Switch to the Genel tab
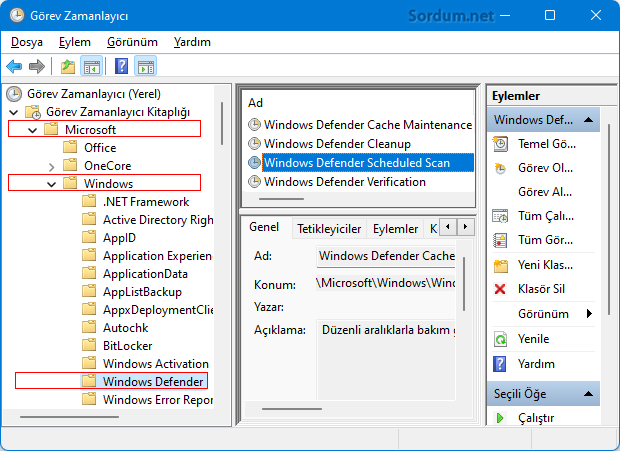The height and width of the screenshot is (451, 620). pos(264,227)
